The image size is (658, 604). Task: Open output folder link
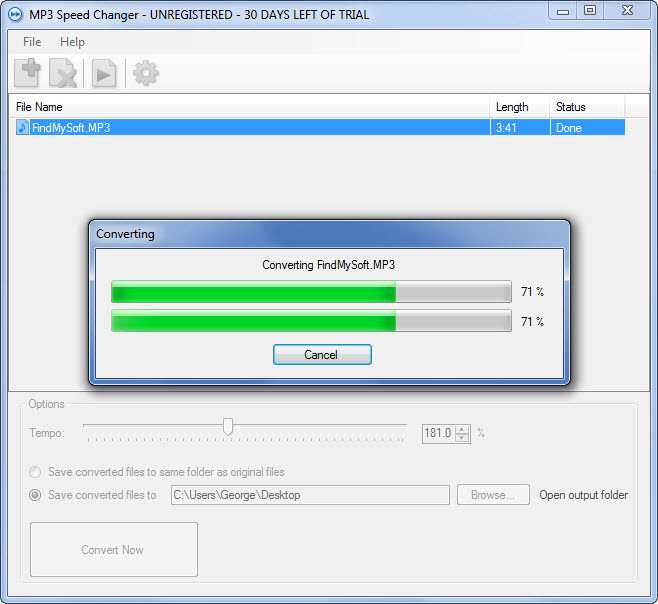tap(583, 495)
